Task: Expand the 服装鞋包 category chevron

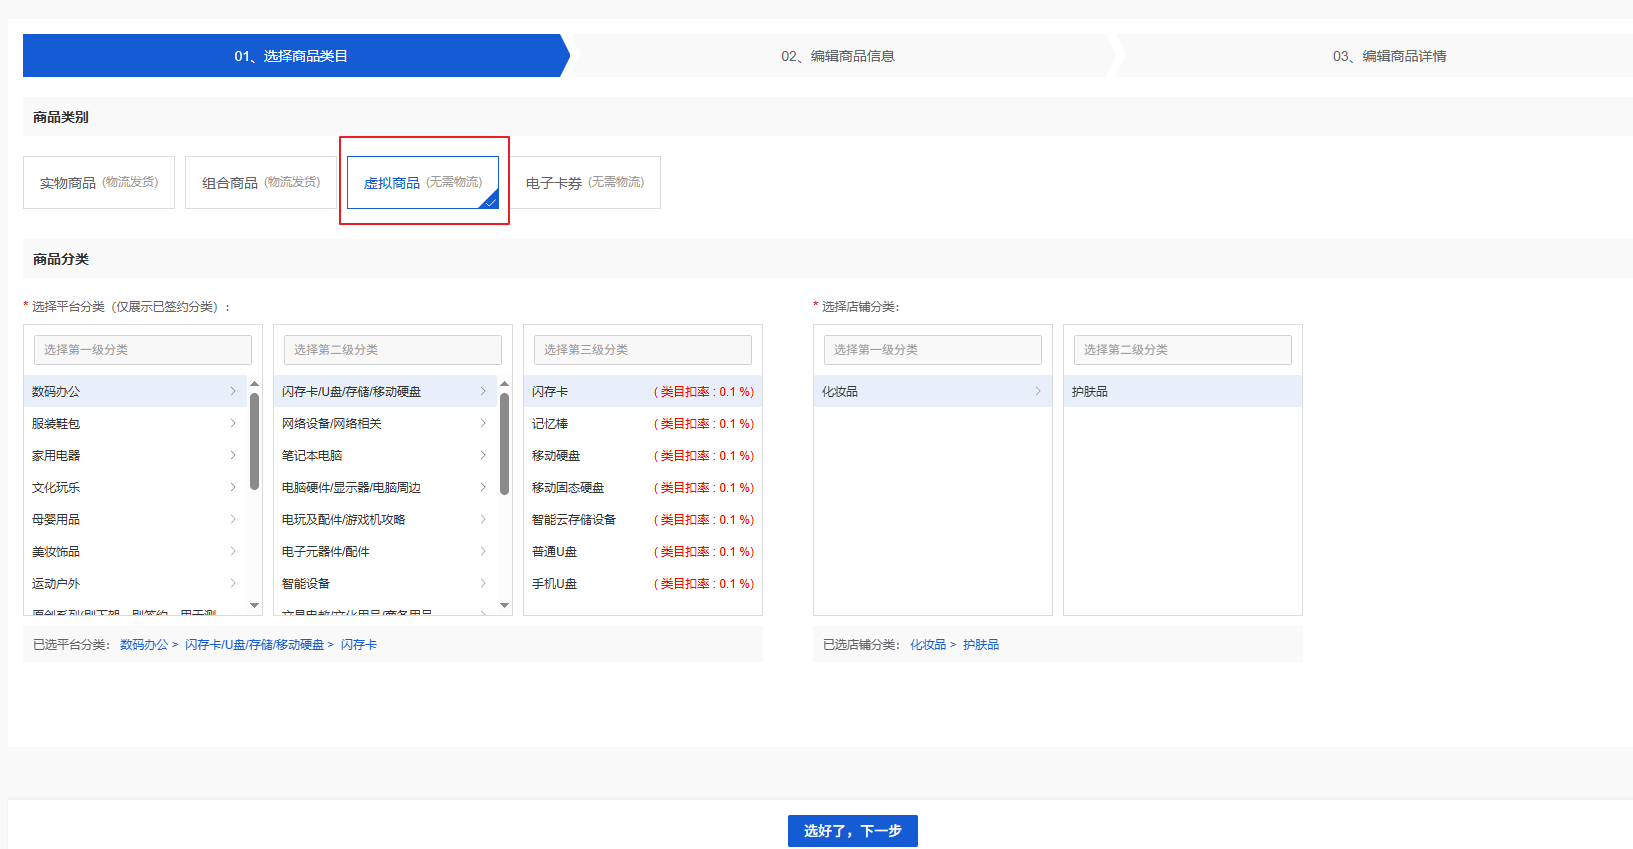Action: (233, 423)
